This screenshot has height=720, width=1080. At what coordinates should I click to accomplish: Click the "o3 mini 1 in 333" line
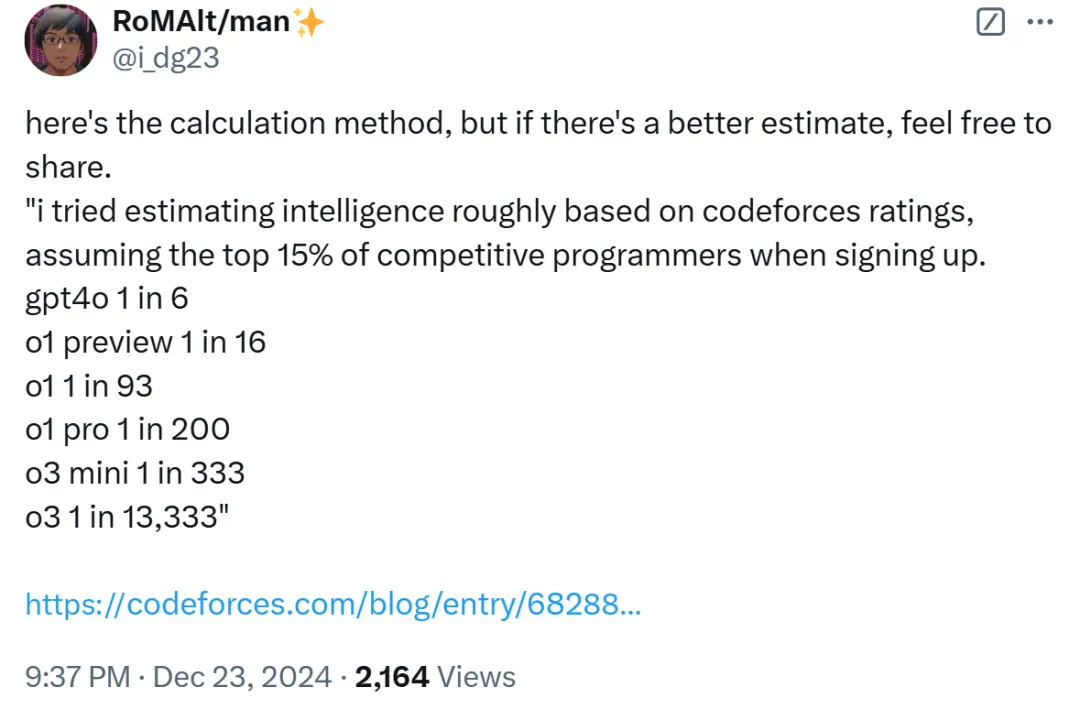[135, 474]
